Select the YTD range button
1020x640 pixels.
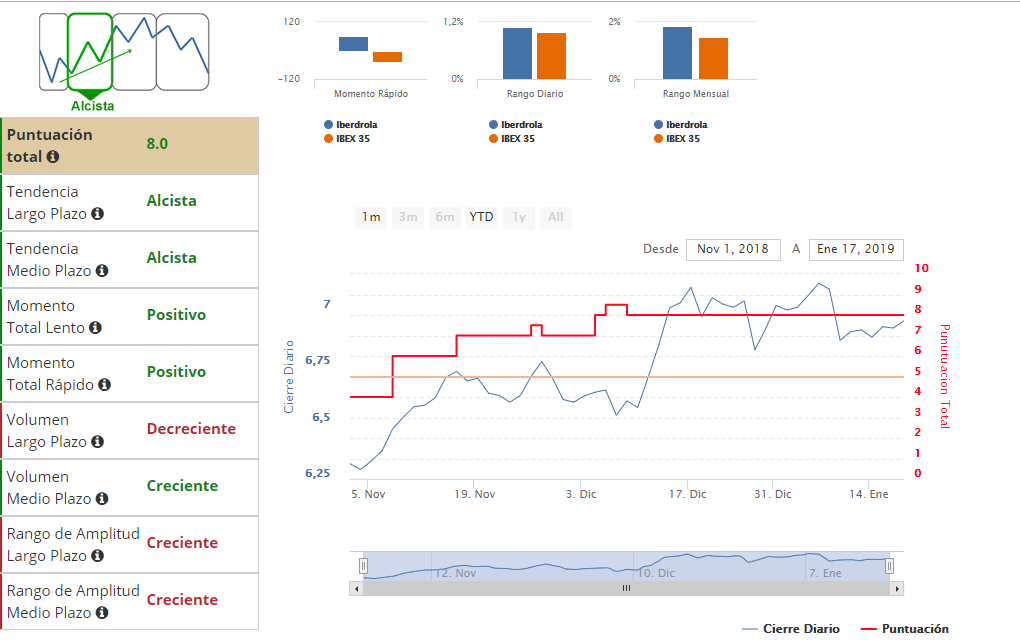pos(481,217)
